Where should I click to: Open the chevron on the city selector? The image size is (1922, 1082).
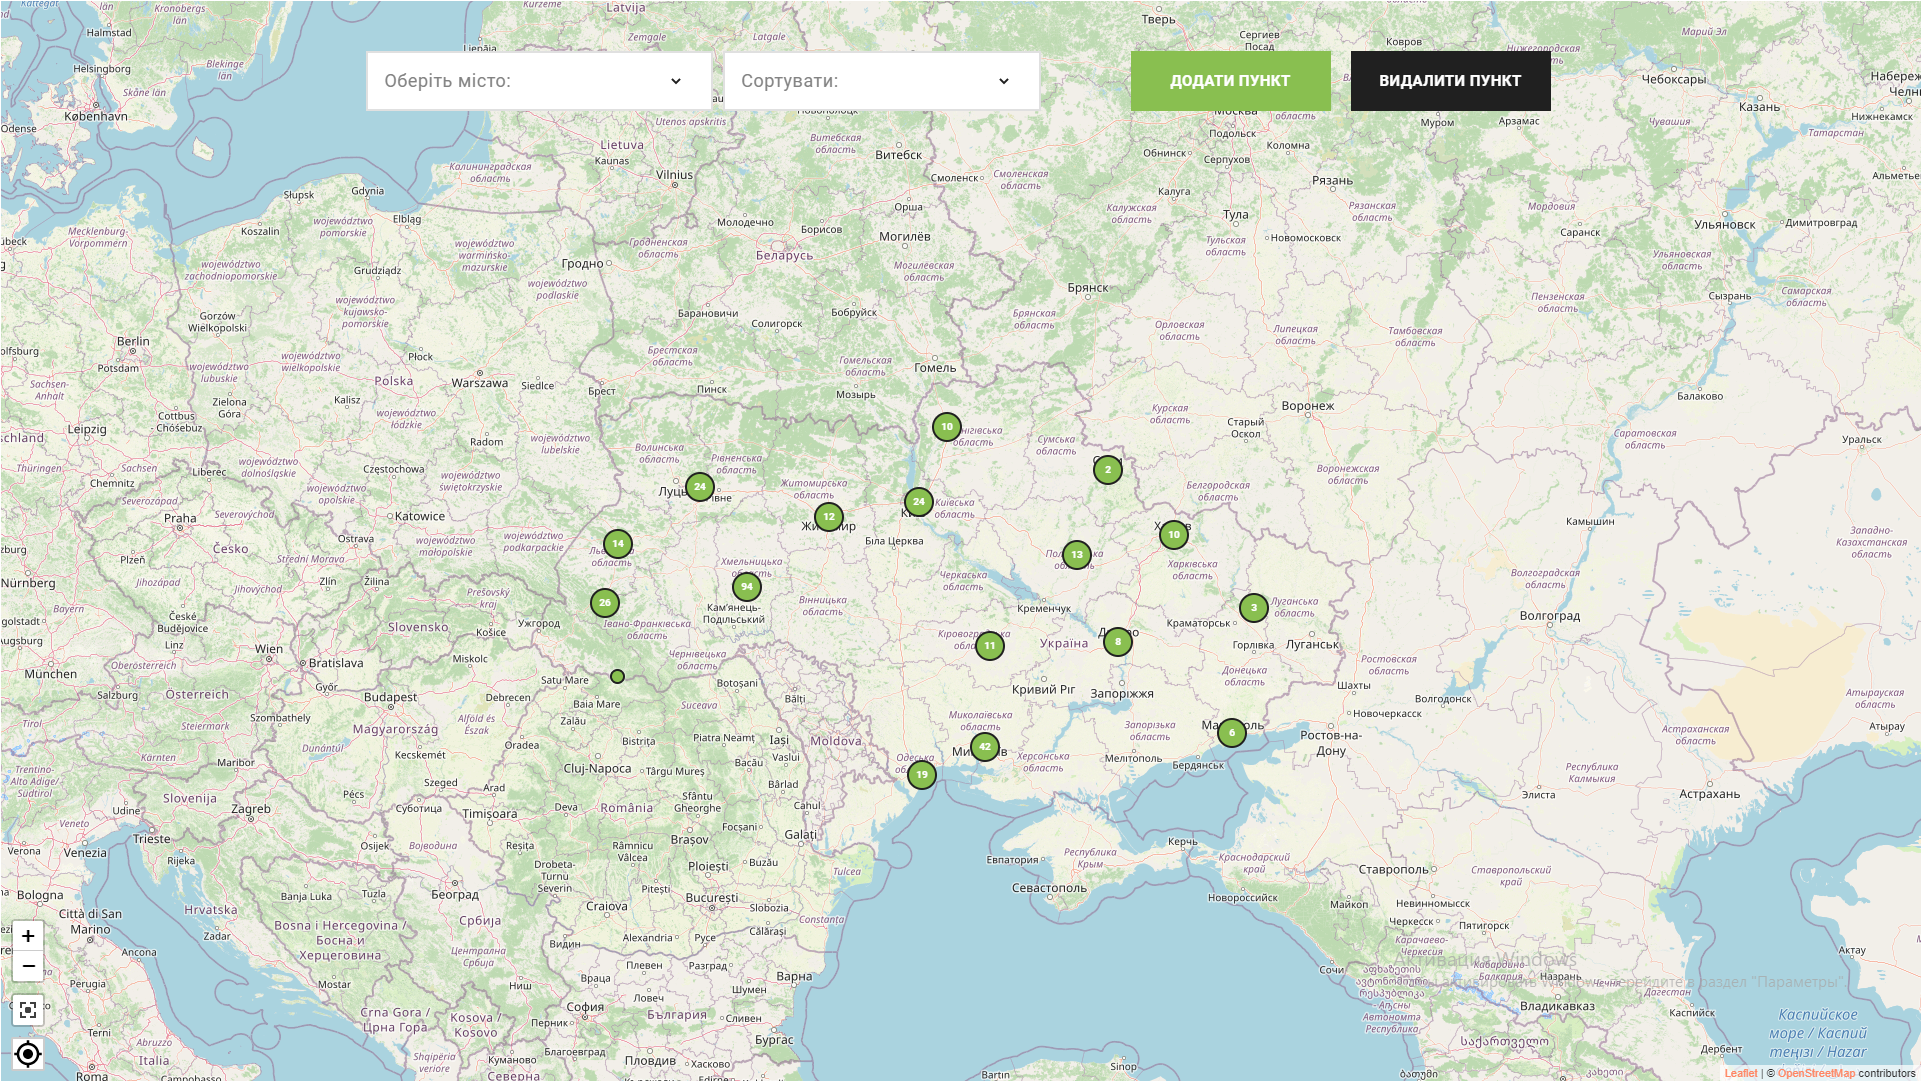click(x=677, y=81)
